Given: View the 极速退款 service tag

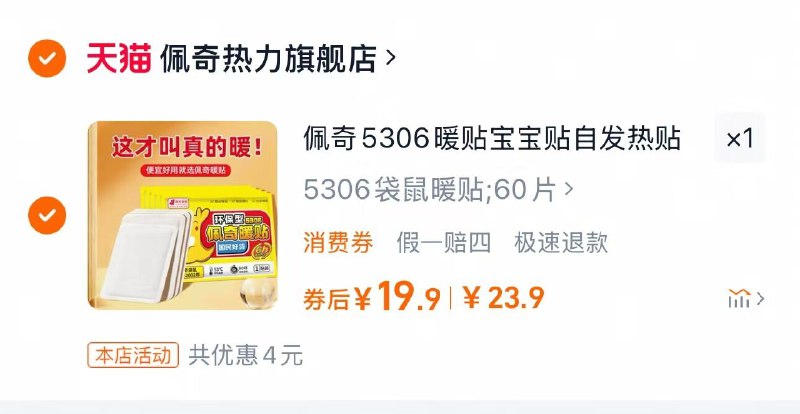Looking at the screenshot, I should (x=561, y=242).
